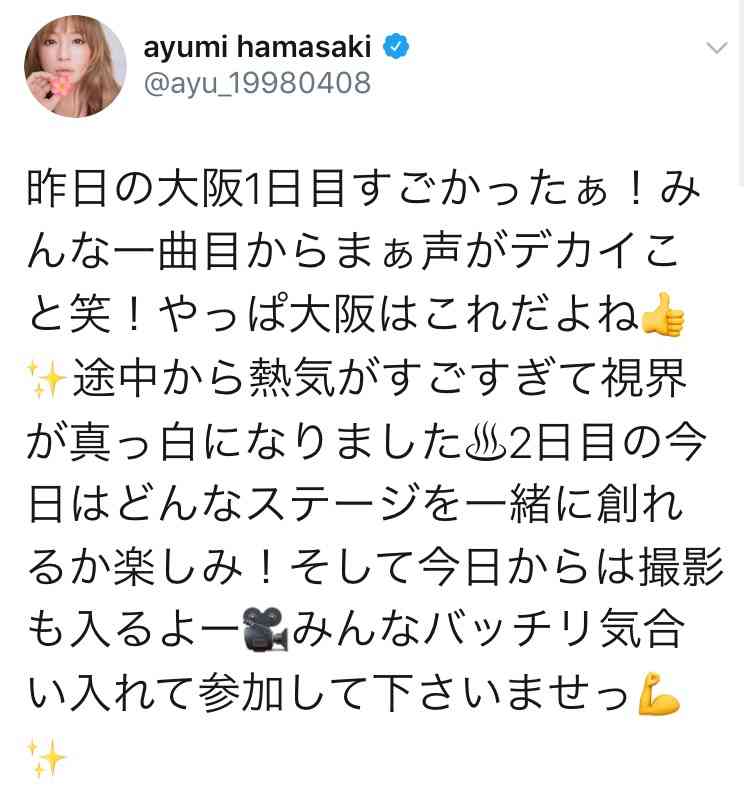The width and height of the screenshot is (750, 804).
Task: Click the hot springs emoji
Action: pyautogui.click(x=486, y=442)
